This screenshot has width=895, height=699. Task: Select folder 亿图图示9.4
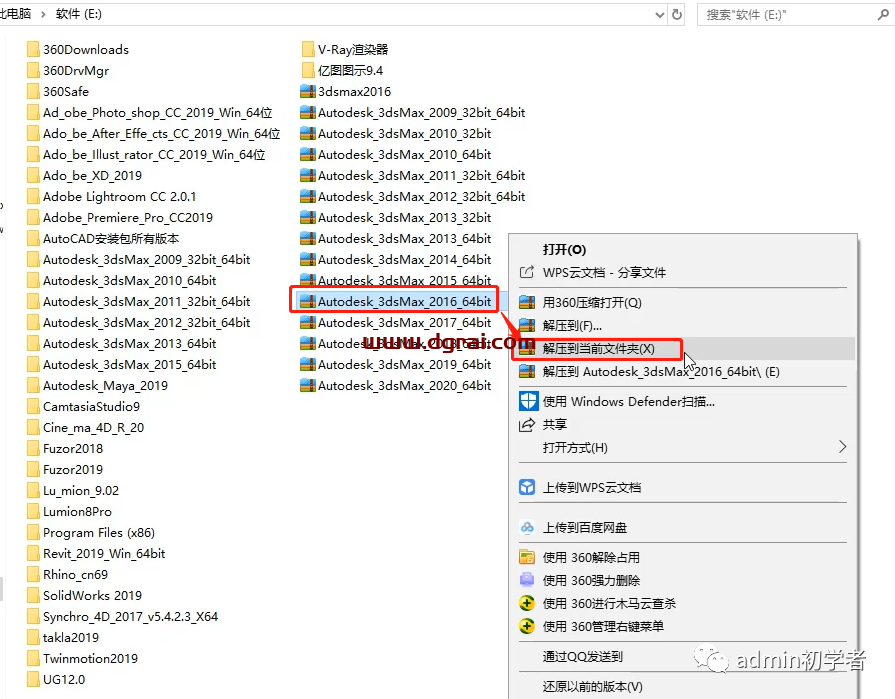[x=350, y=71]
